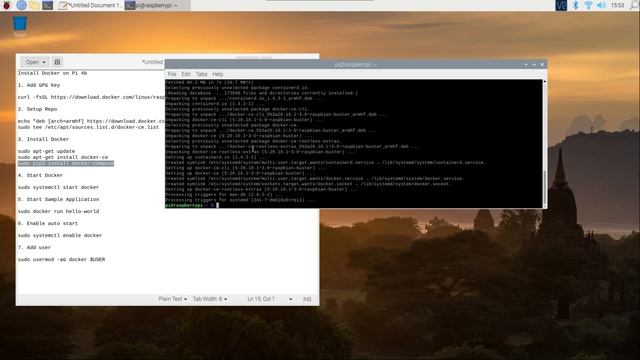Click the line 'sudo systemctl start docker'

click(58, 187)
